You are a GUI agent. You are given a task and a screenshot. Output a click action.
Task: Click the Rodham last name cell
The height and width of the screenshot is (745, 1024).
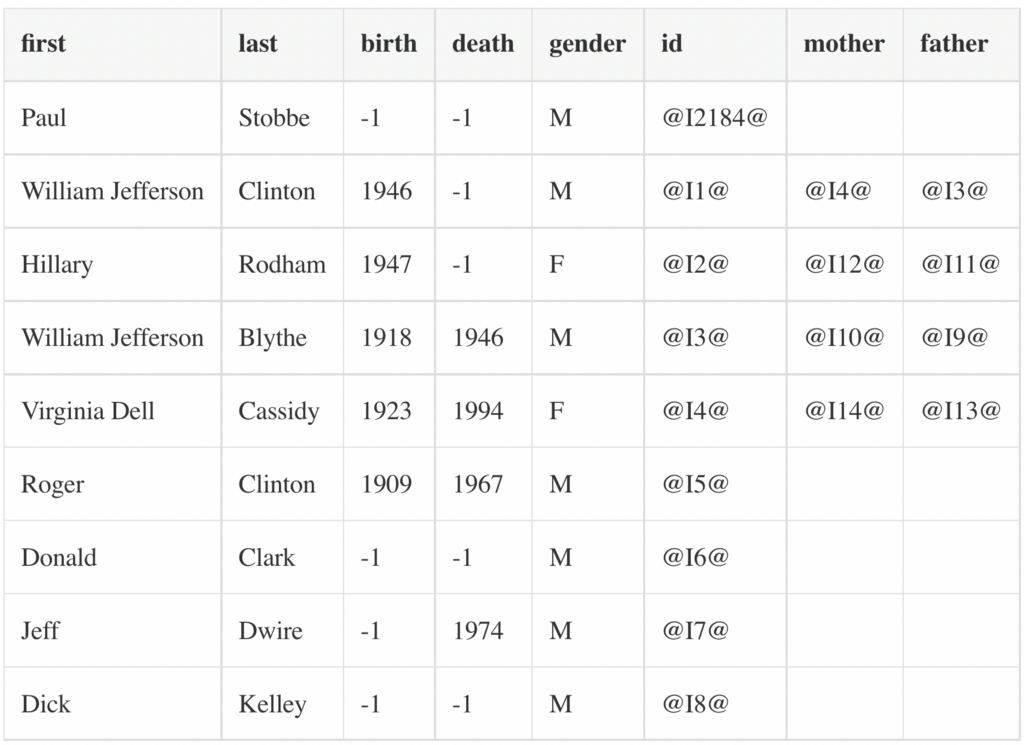pyautogui.click(x=282, y=264)
